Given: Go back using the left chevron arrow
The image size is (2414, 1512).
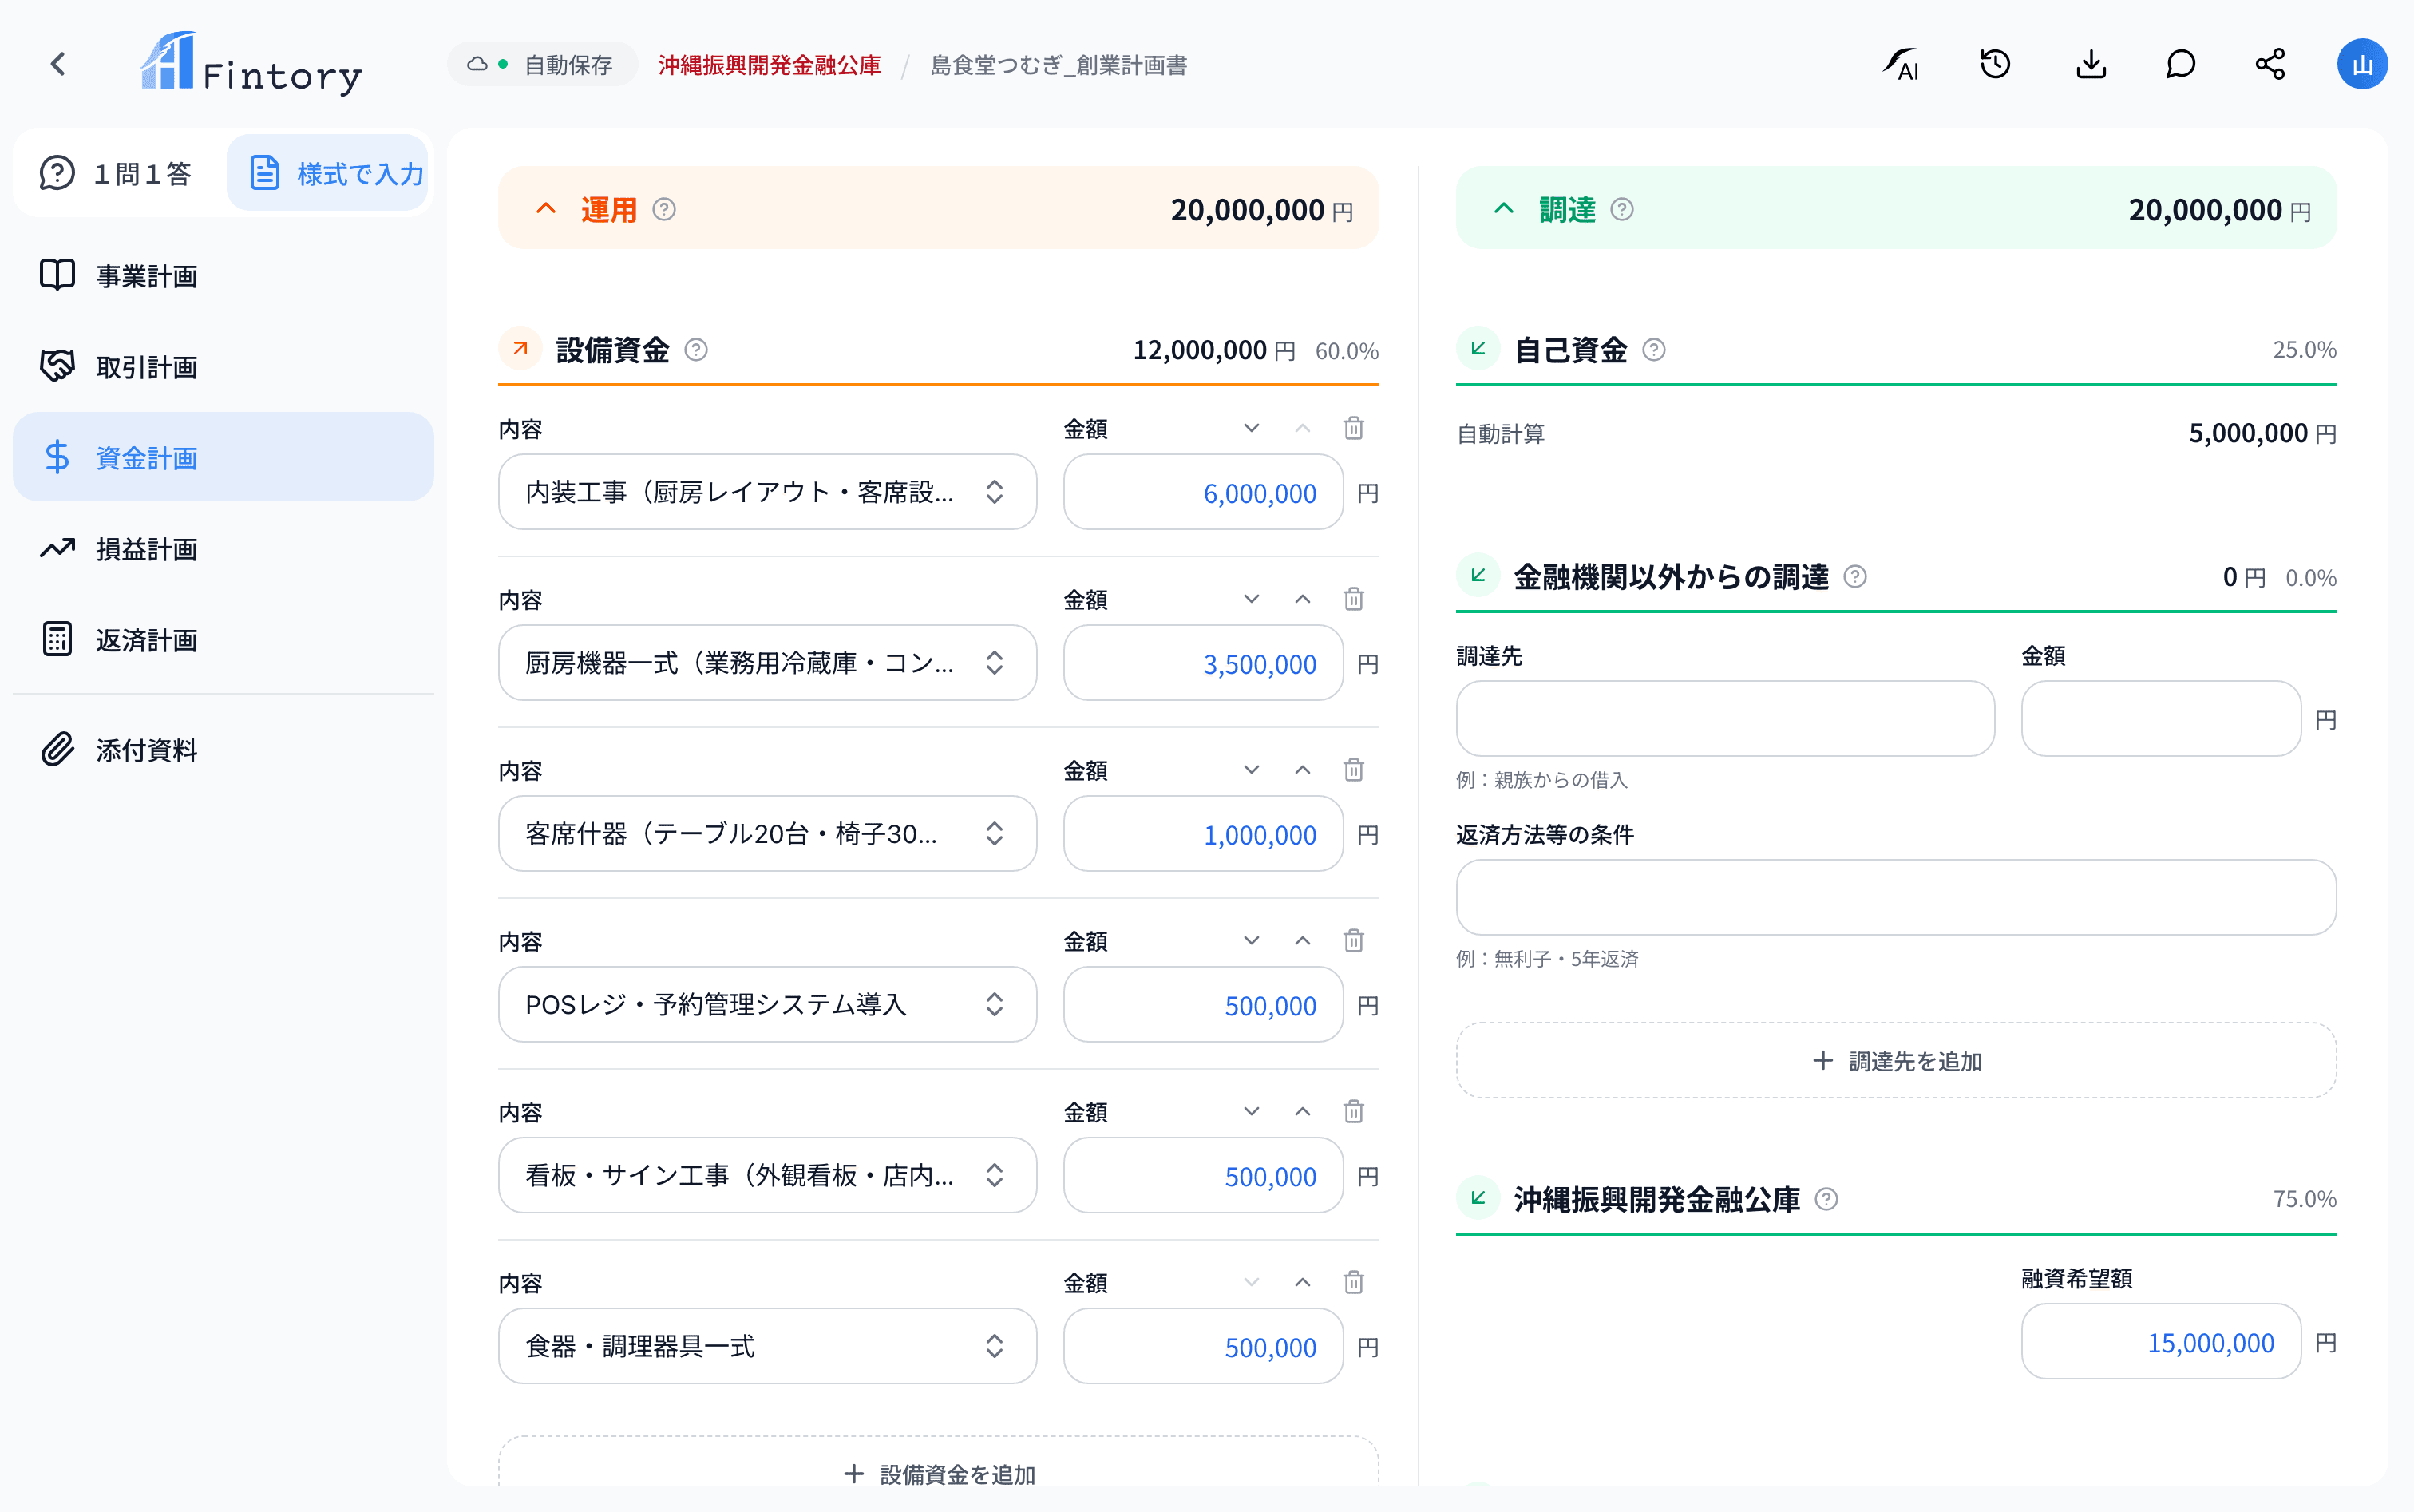Looking at the screenshot, I should pos(58,65).
